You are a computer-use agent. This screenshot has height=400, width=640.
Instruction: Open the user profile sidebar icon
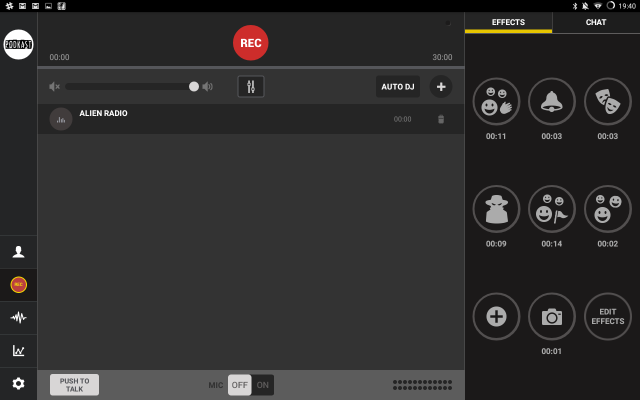18,252
